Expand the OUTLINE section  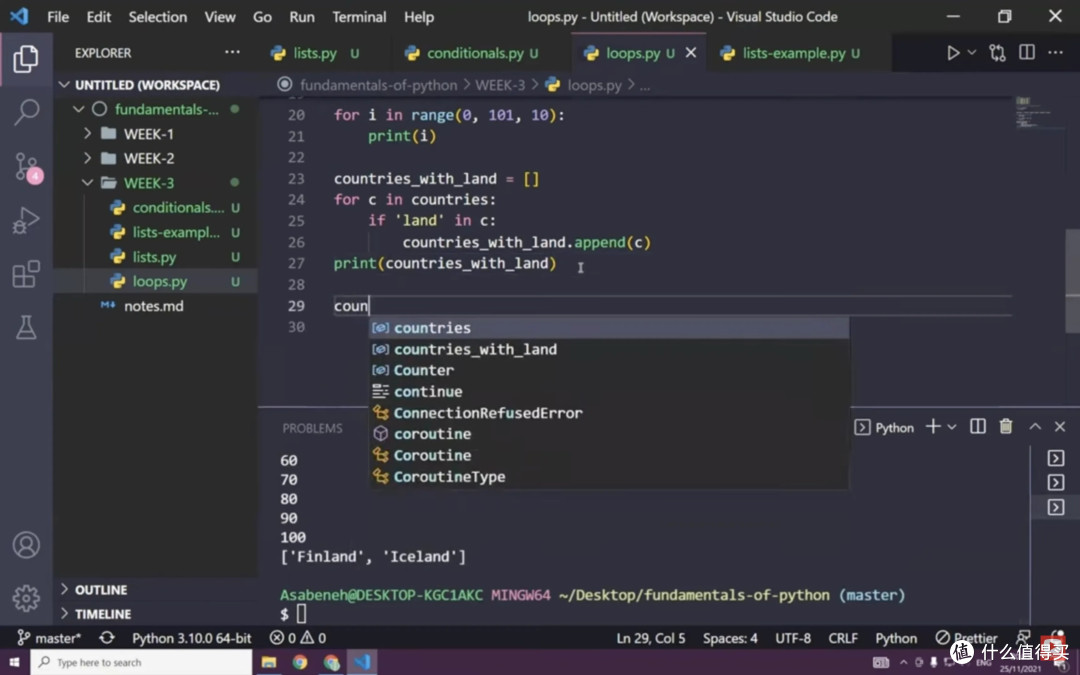(x=101, y=590)
